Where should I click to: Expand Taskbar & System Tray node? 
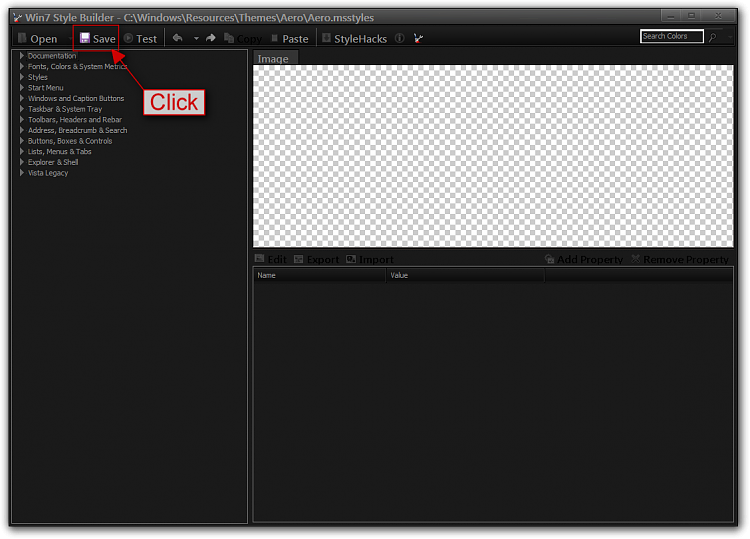pyautogui.click(x=22, y=109)
